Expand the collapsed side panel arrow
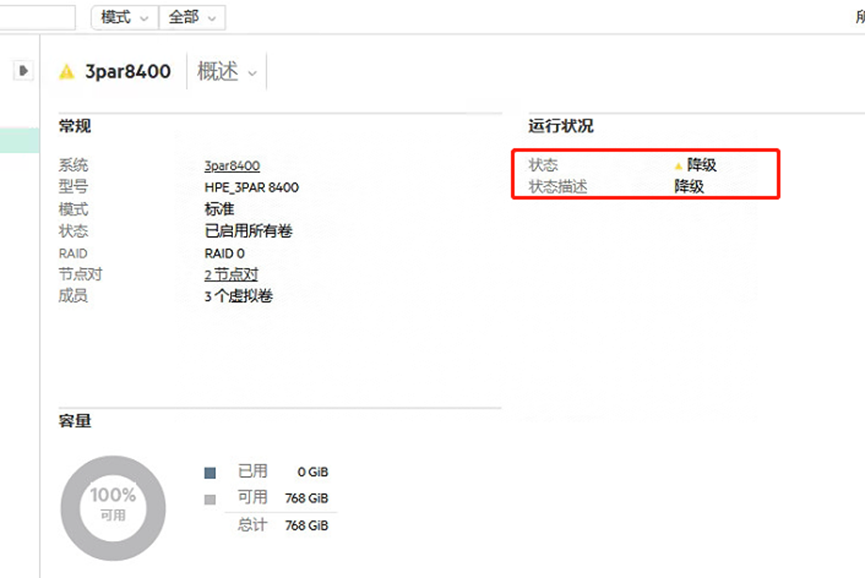Screen dimensions: 865x578 tap(23, 71)
